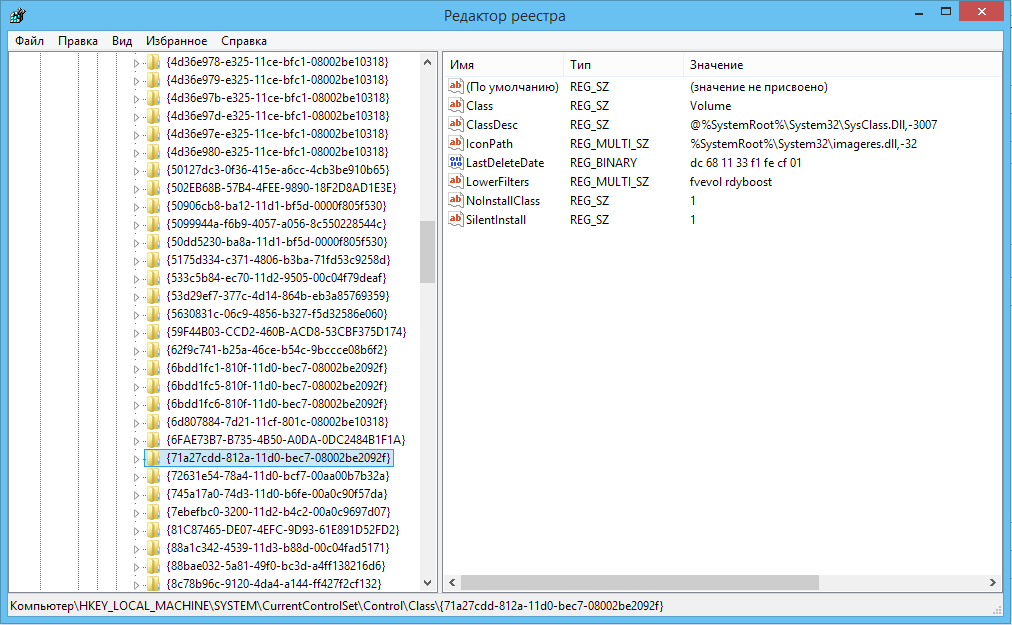Click the icon of (По умолчанию) value
1012x625 pixels.
[x=456, y=86]
